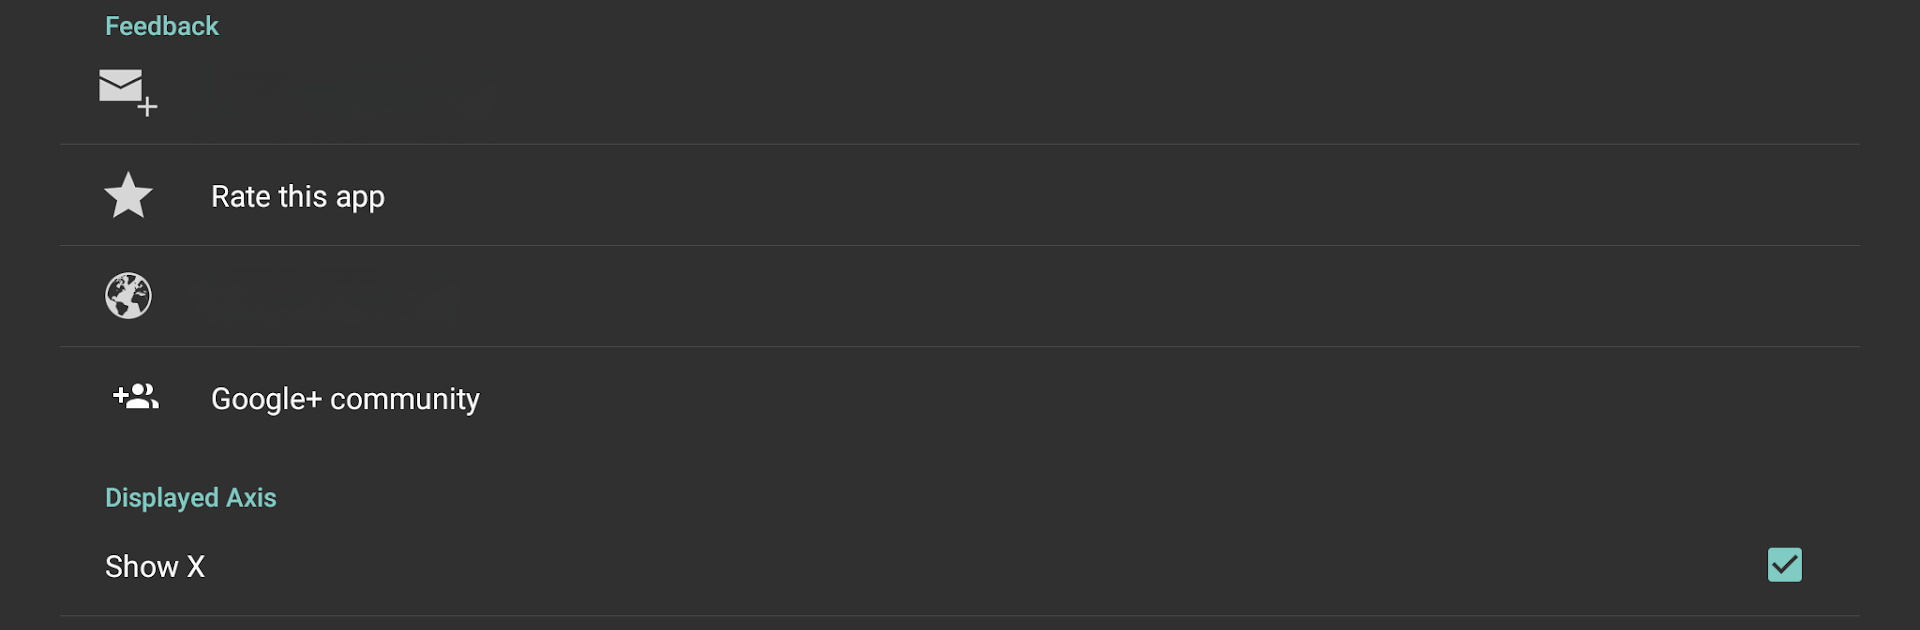1920x630 pixels.
Task: Select the Displayed Axis section header
Action: coord(191,498)
